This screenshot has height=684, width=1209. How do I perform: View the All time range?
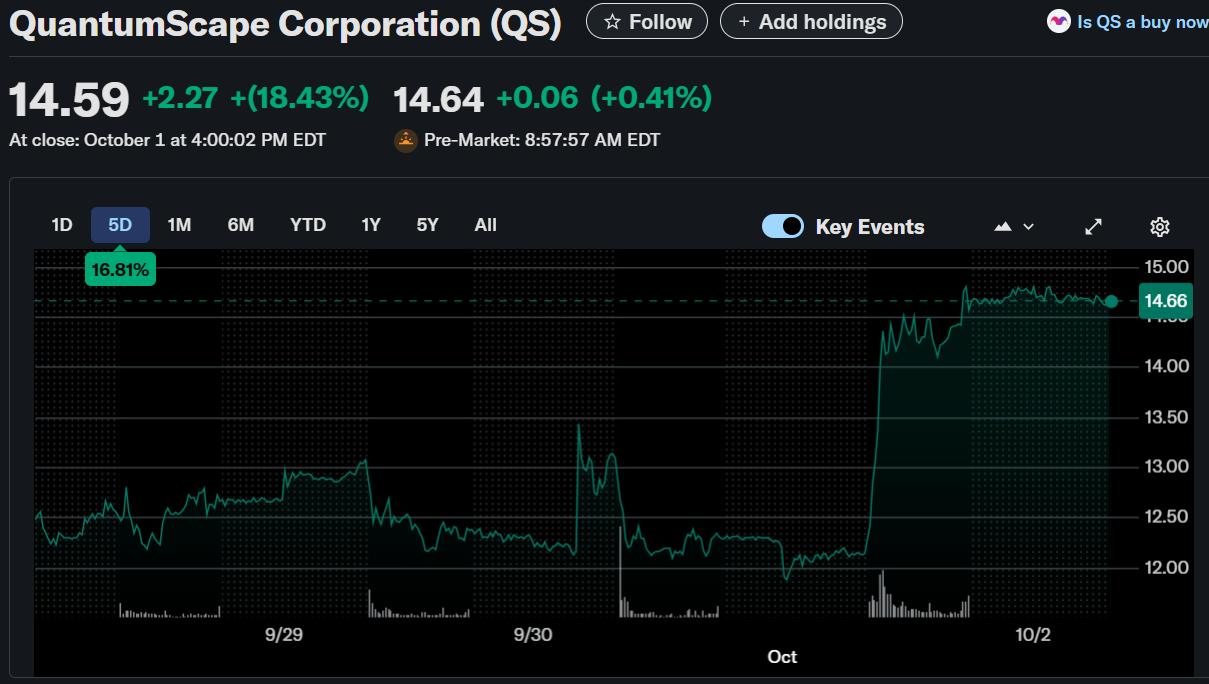click(x=485, y=225)
